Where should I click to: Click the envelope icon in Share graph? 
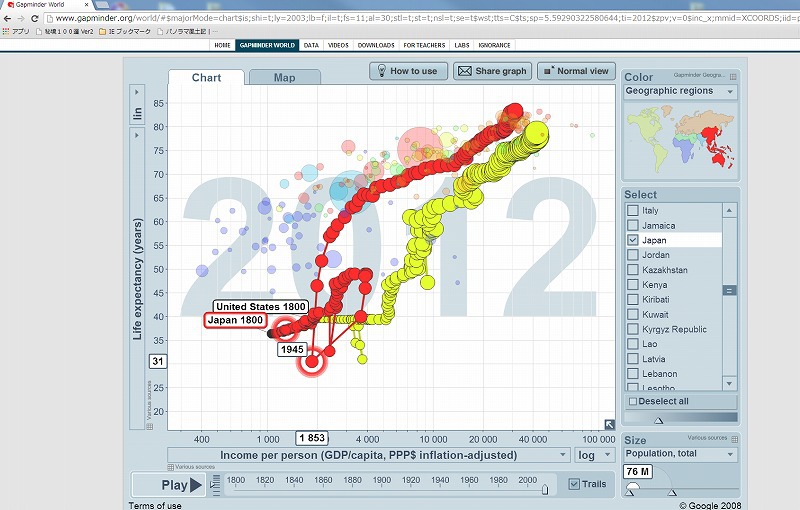(x=464, y=71)
